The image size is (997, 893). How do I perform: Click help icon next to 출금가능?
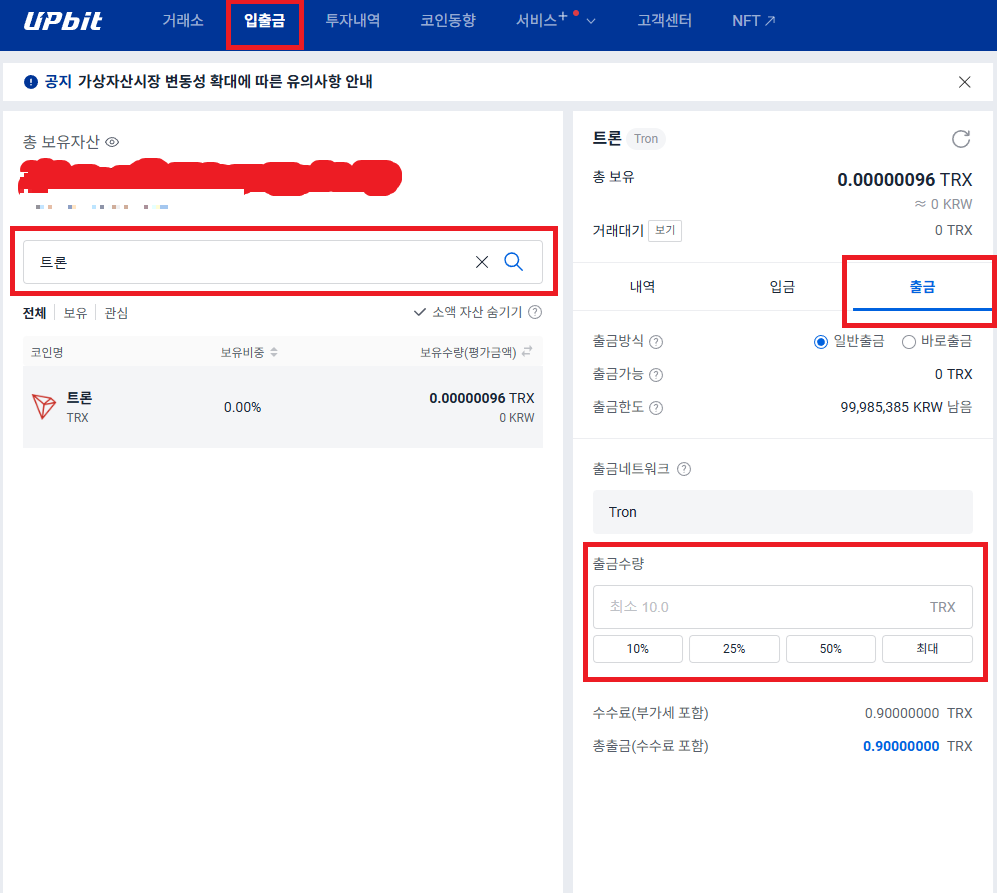[x=656, y=375]
